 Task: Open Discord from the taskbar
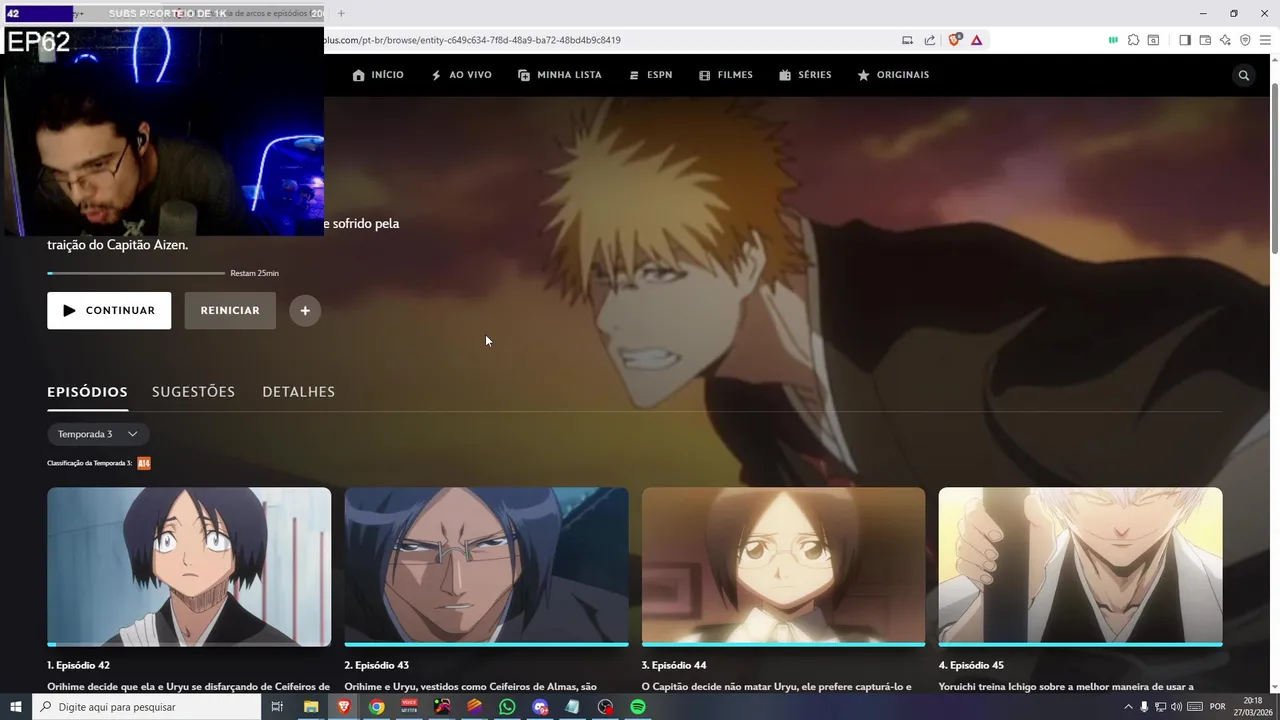tap(540, 707)
